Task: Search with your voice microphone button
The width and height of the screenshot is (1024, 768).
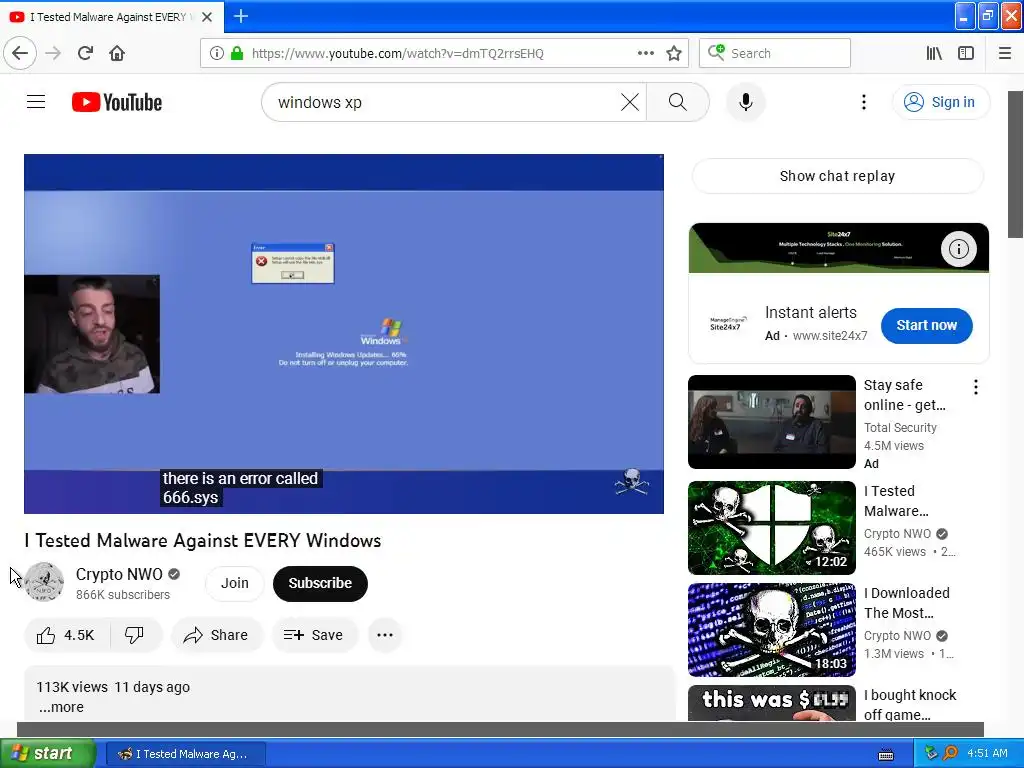Action: [745, 102]
